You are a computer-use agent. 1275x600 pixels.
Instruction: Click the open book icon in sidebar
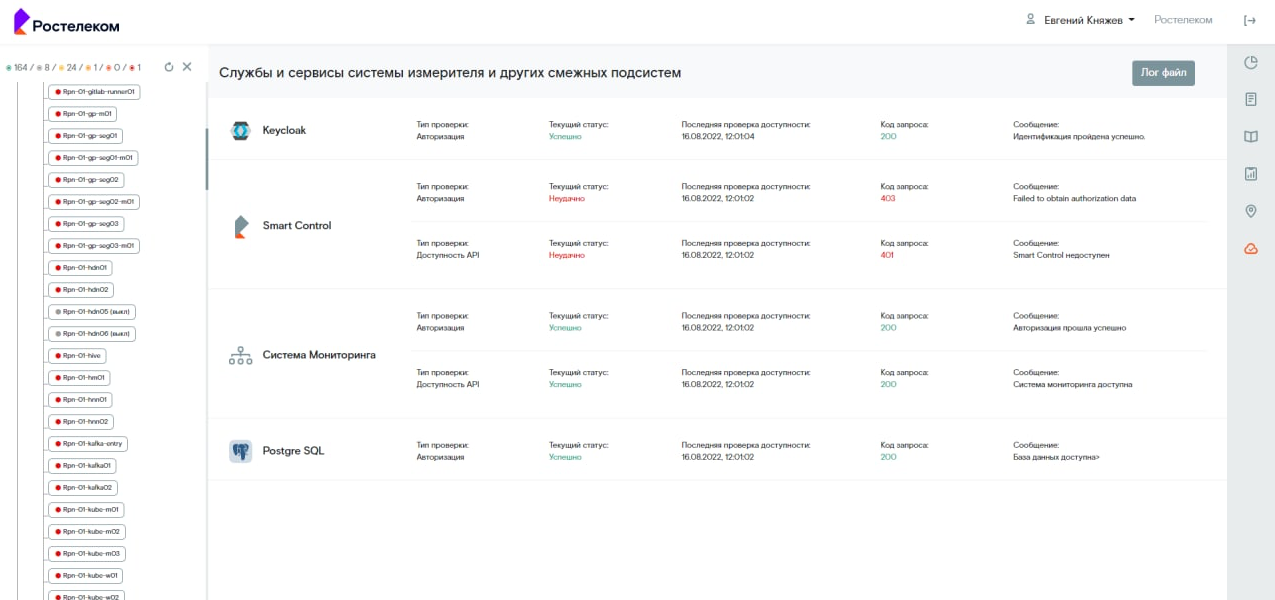click(x=1250, y=137)
